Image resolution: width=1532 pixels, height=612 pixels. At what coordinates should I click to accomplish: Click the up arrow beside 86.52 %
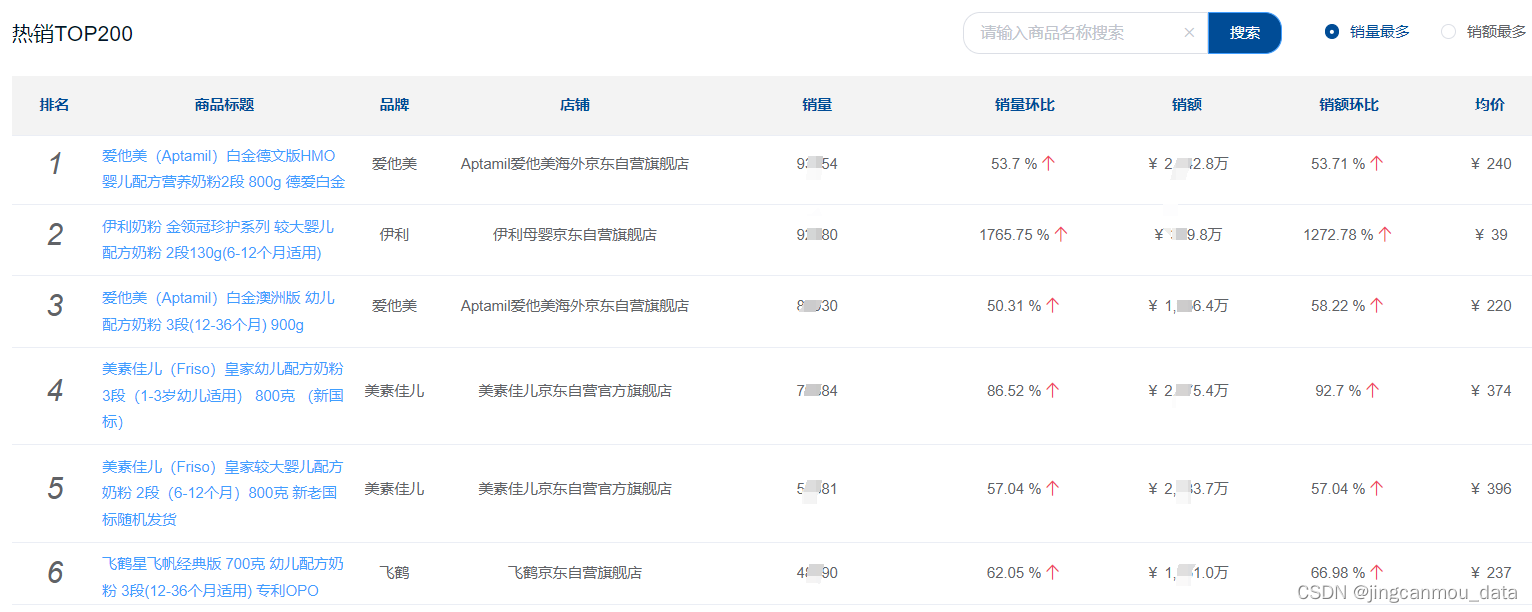(1053, 391)
